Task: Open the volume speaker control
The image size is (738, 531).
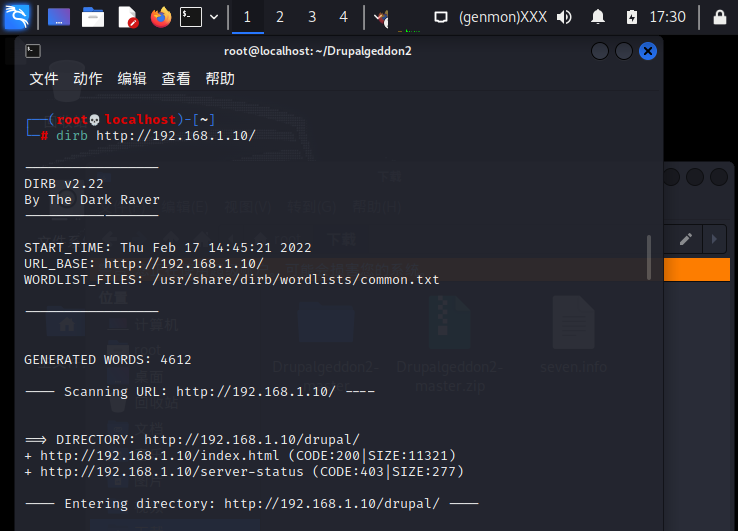Action: click(564, 17)
